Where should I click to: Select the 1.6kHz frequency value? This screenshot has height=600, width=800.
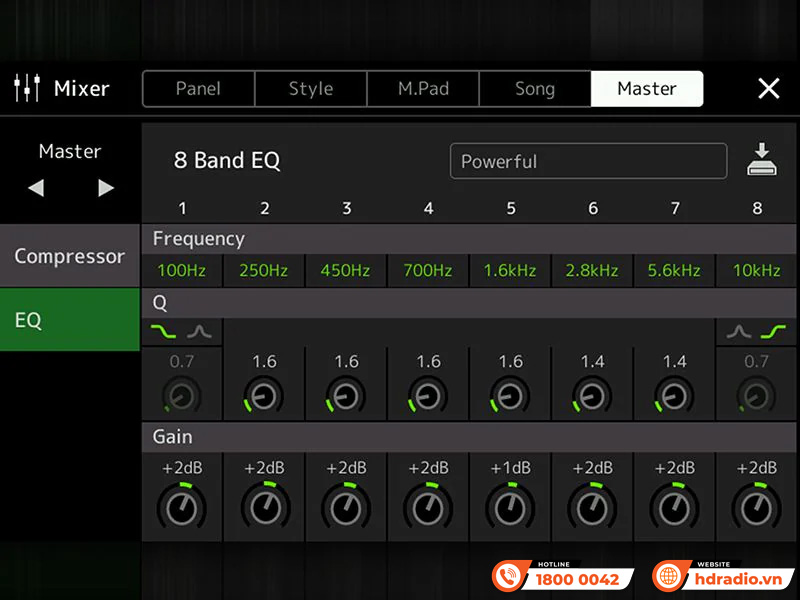(x=510, y=271)
